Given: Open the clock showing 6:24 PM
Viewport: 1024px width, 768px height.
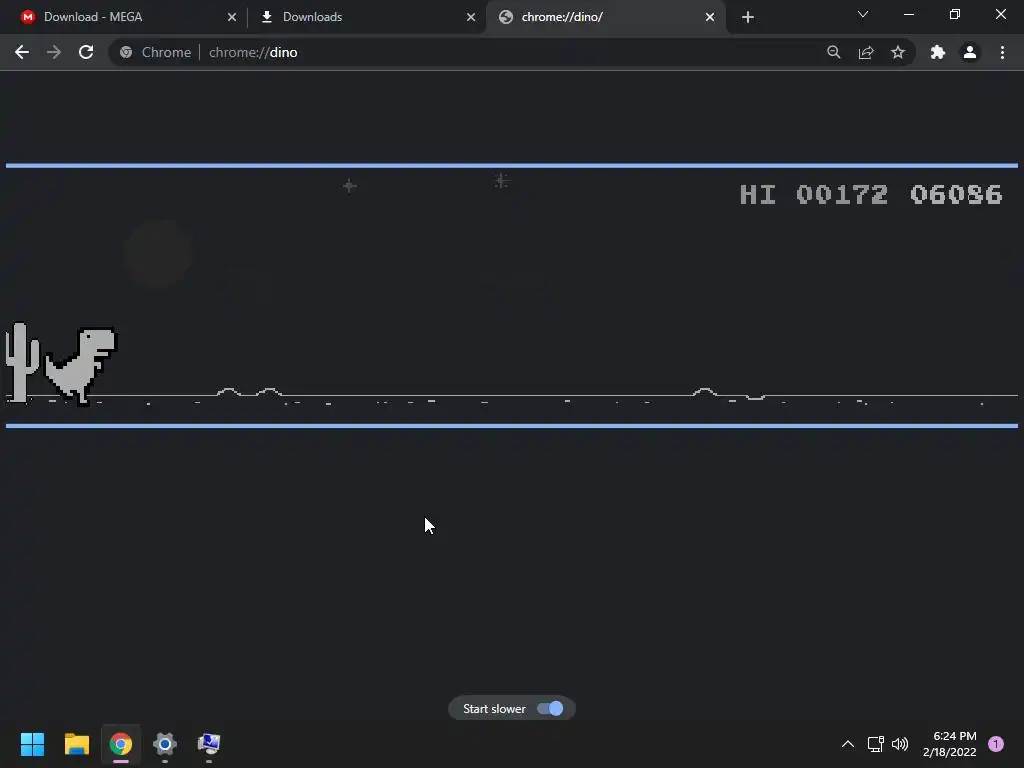Looking at the screenshot, I should [x=950, y=744].
